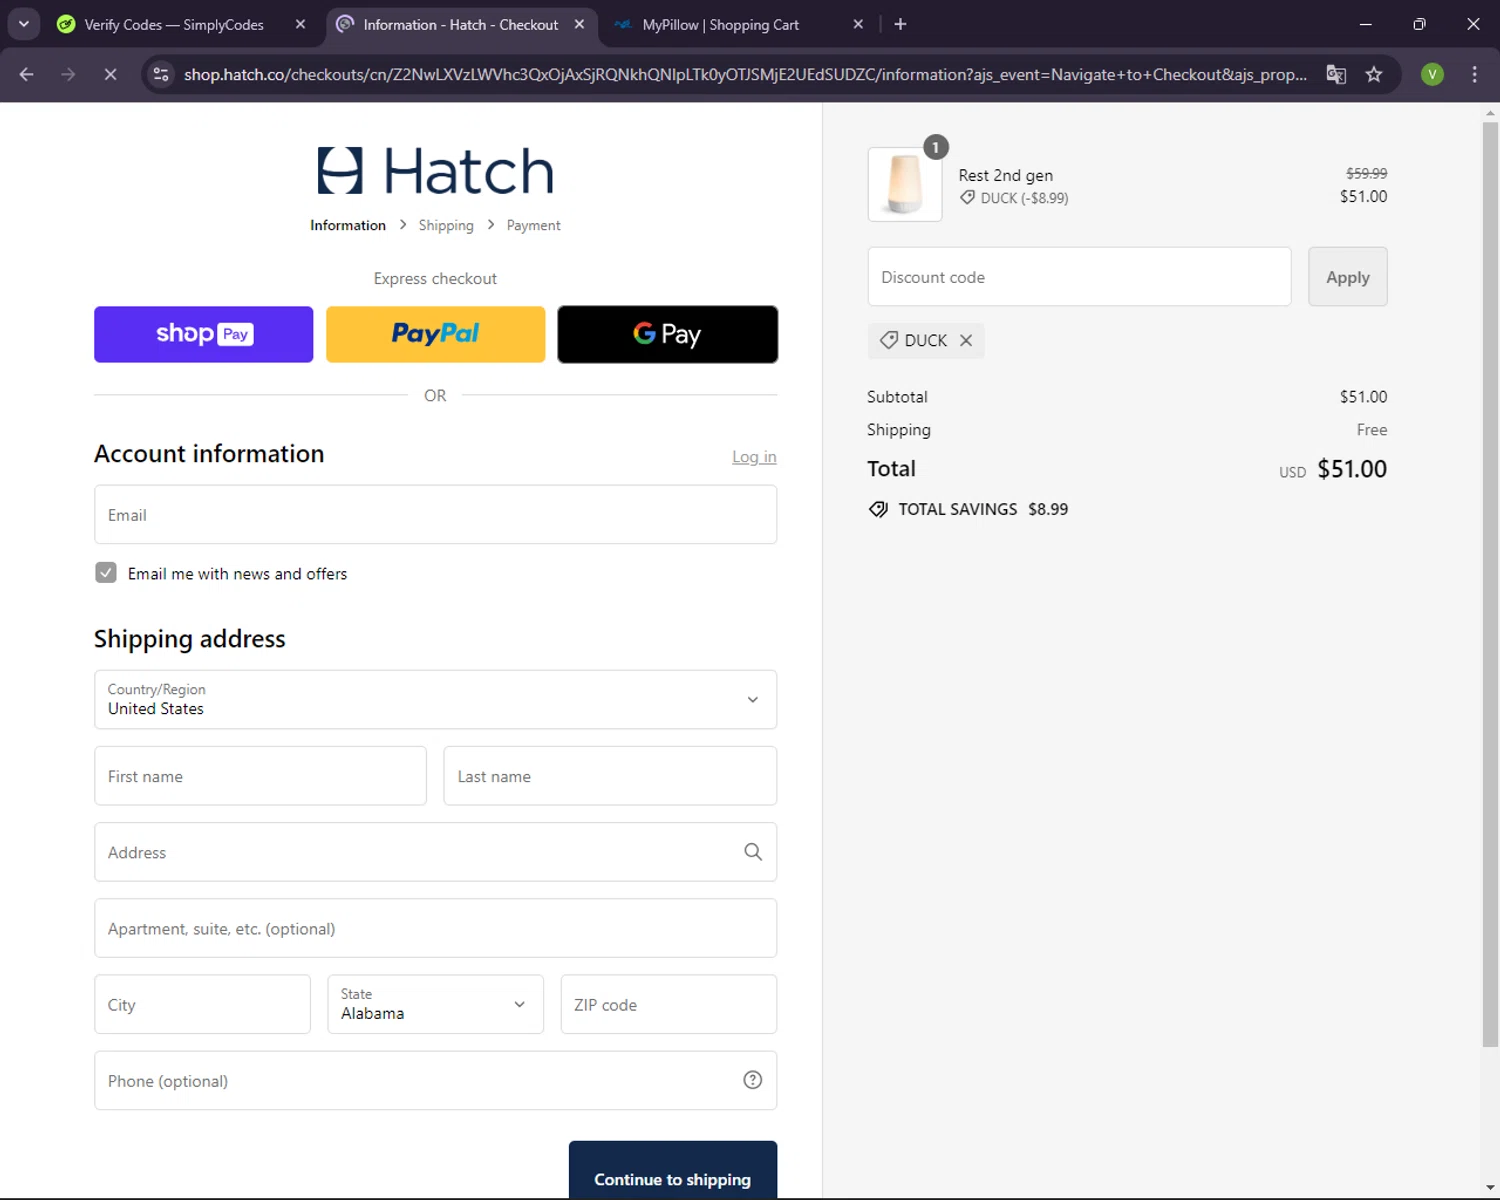Image resolution: width=1500 pixels, height=1200 pixels.
Task: Click the First name field
Action: coord(260,776)
